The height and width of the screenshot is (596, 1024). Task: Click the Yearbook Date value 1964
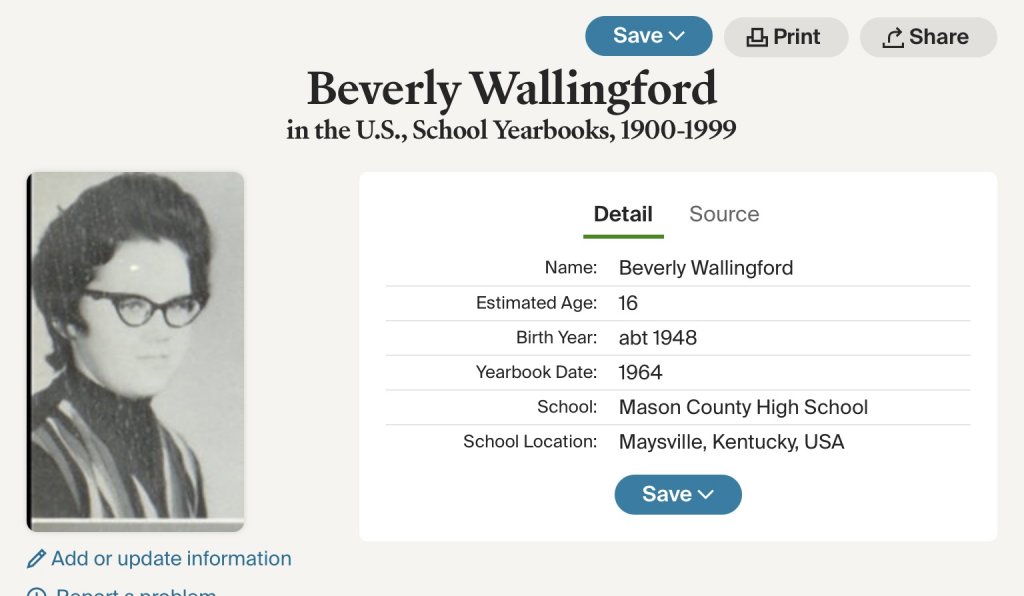click(x=640, y=372)
